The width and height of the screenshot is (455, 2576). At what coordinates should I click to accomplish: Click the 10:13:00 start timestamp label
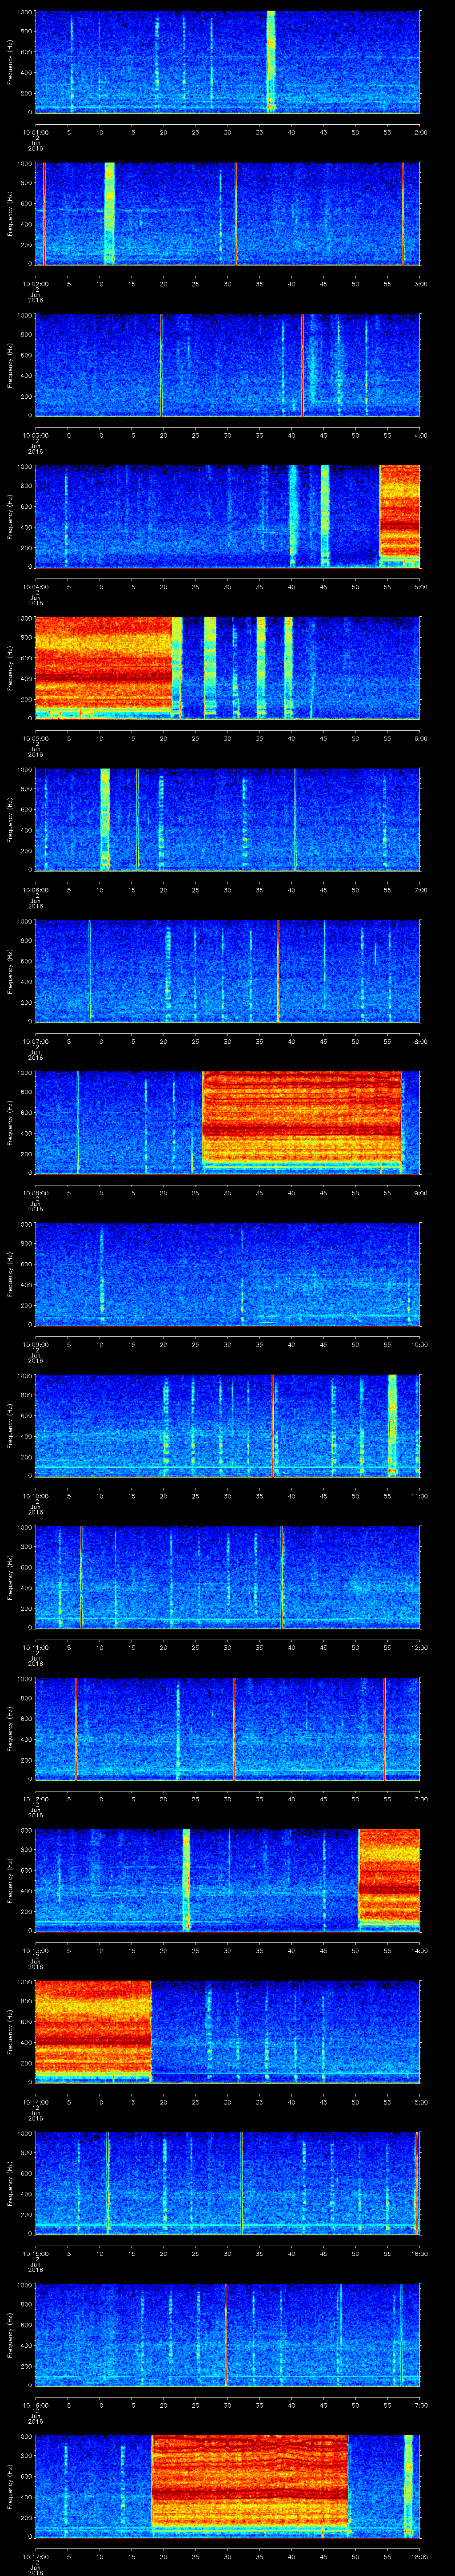35,1950
